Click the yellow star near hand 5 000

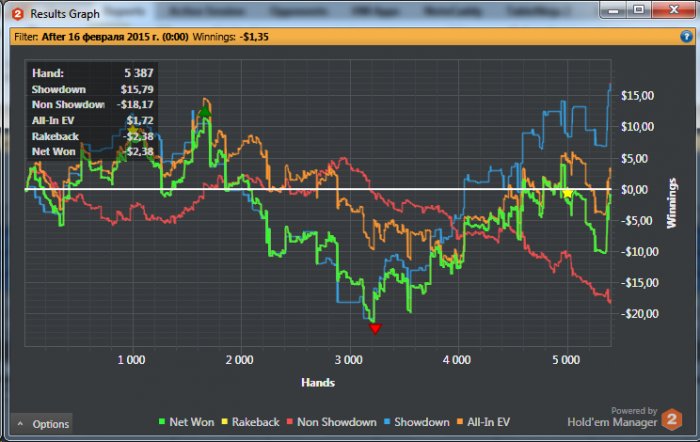(x=567, y=193)
